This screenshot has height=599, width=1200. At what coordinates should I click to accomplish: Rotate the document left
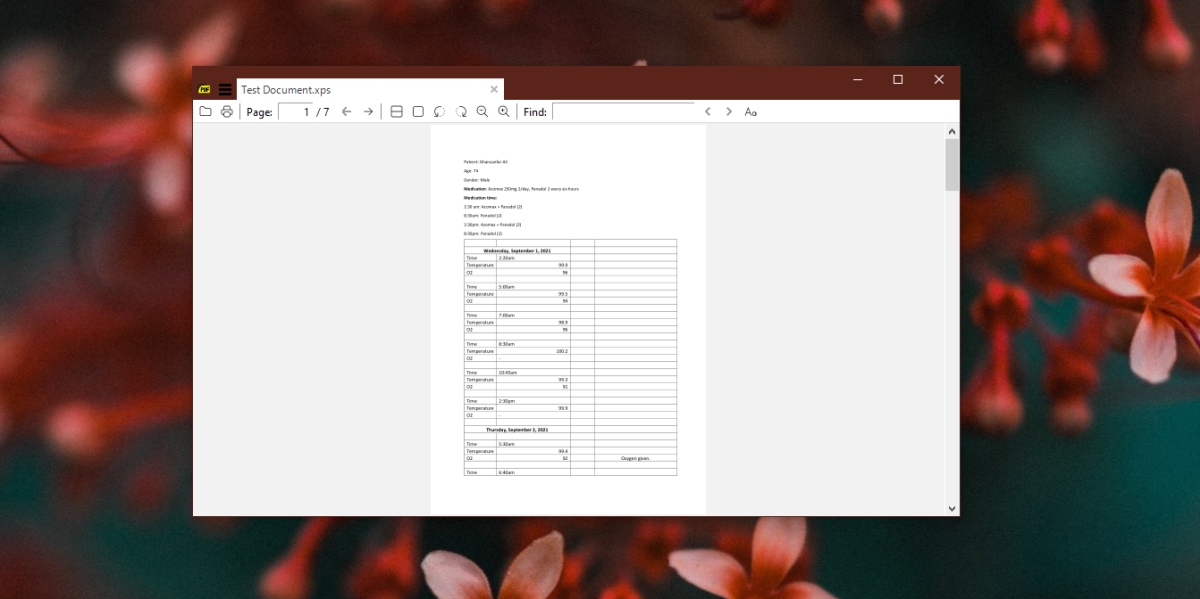pyautogui.click(x=439, y=111)
